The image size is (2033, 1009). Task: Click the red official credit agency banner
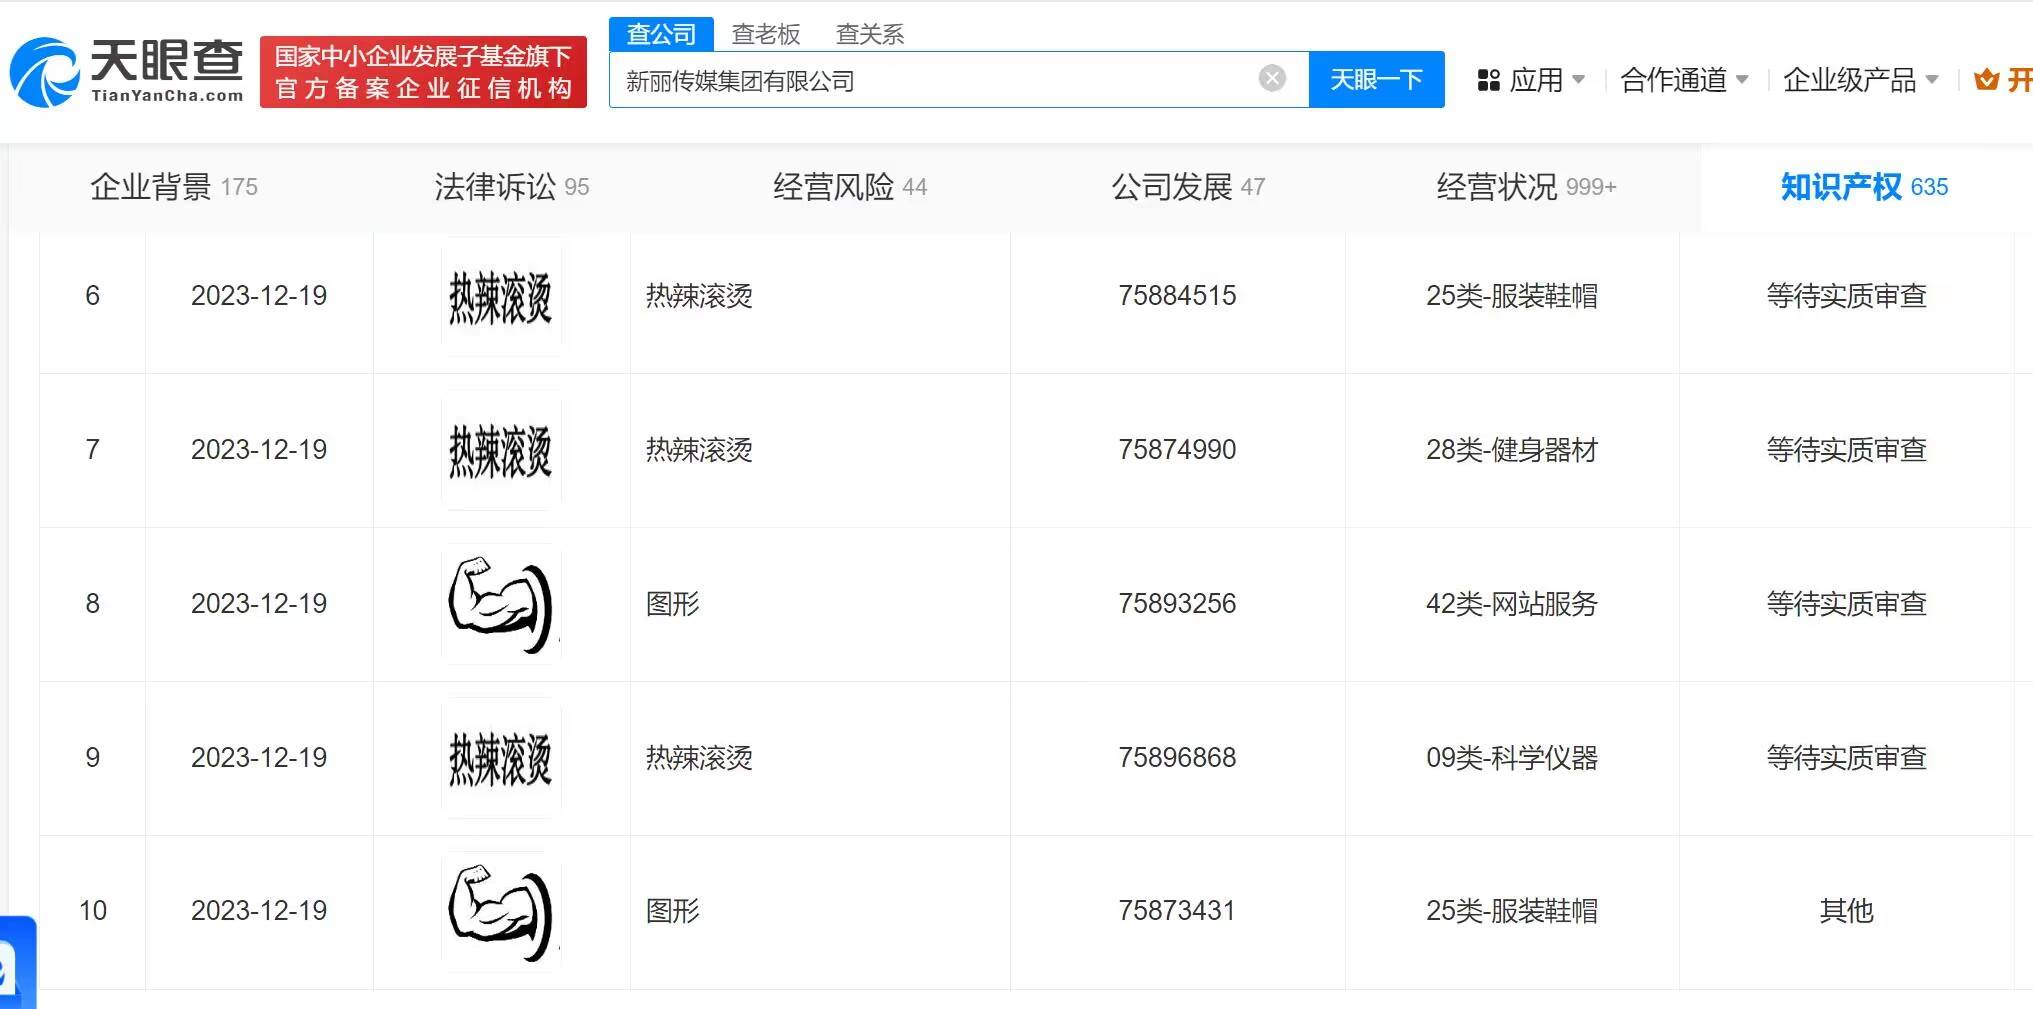[423, 72]
